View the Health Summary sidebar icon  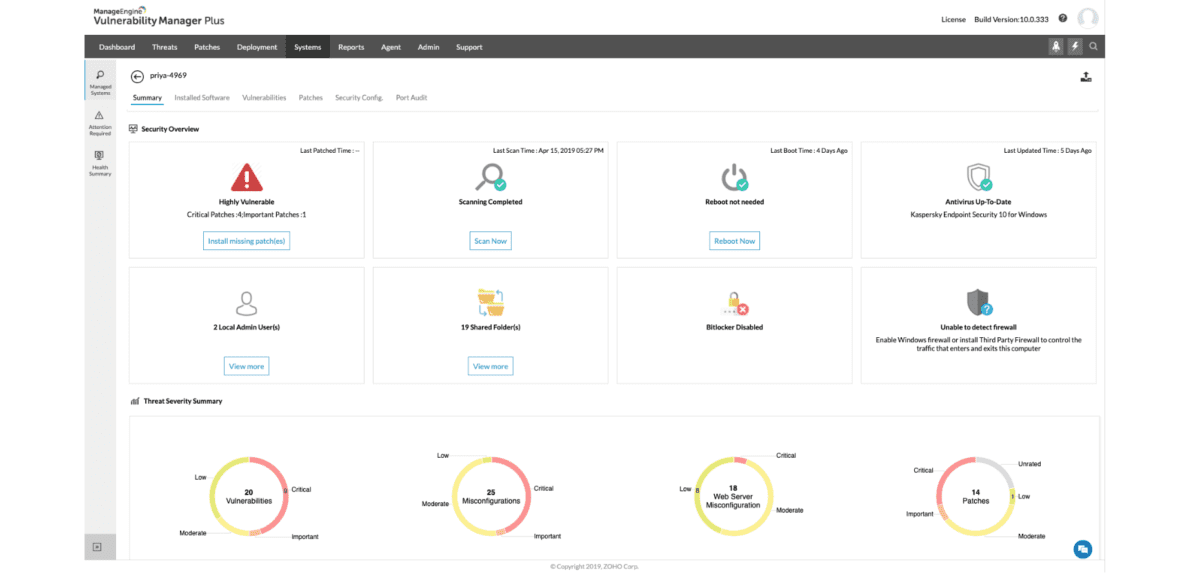[99, 160]
